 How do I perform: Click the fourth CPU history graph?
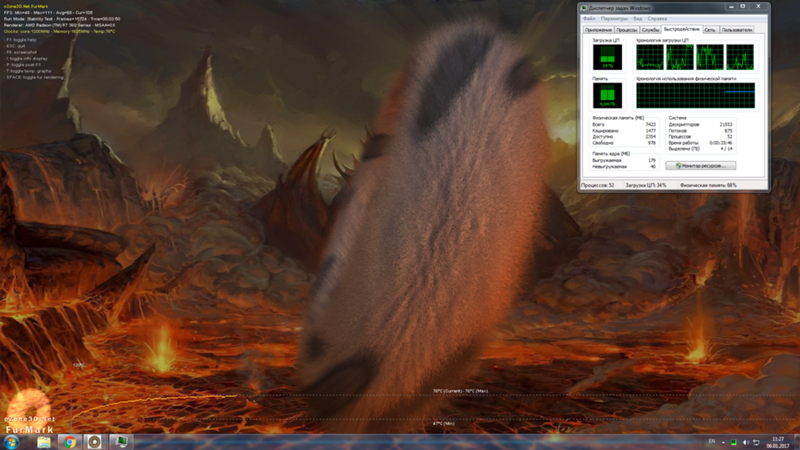(x=740, y=57)
